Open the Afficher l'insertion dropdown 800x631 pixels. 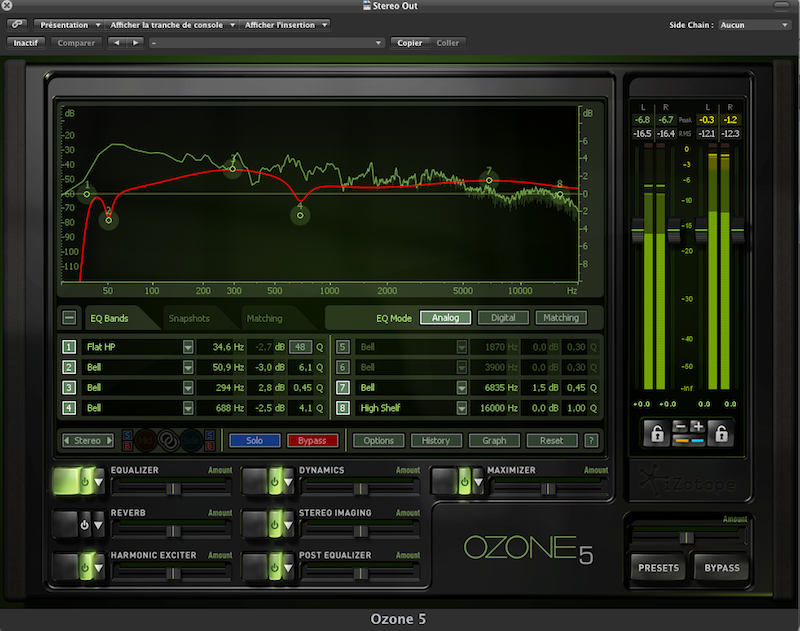tap(285, 24)
